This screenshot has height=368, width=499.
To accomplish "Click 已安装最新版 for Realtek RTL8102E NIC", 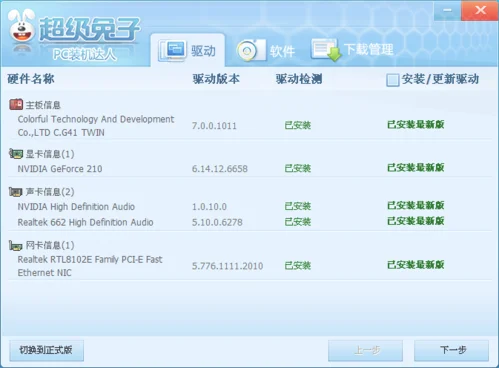I will coord(416,265).
